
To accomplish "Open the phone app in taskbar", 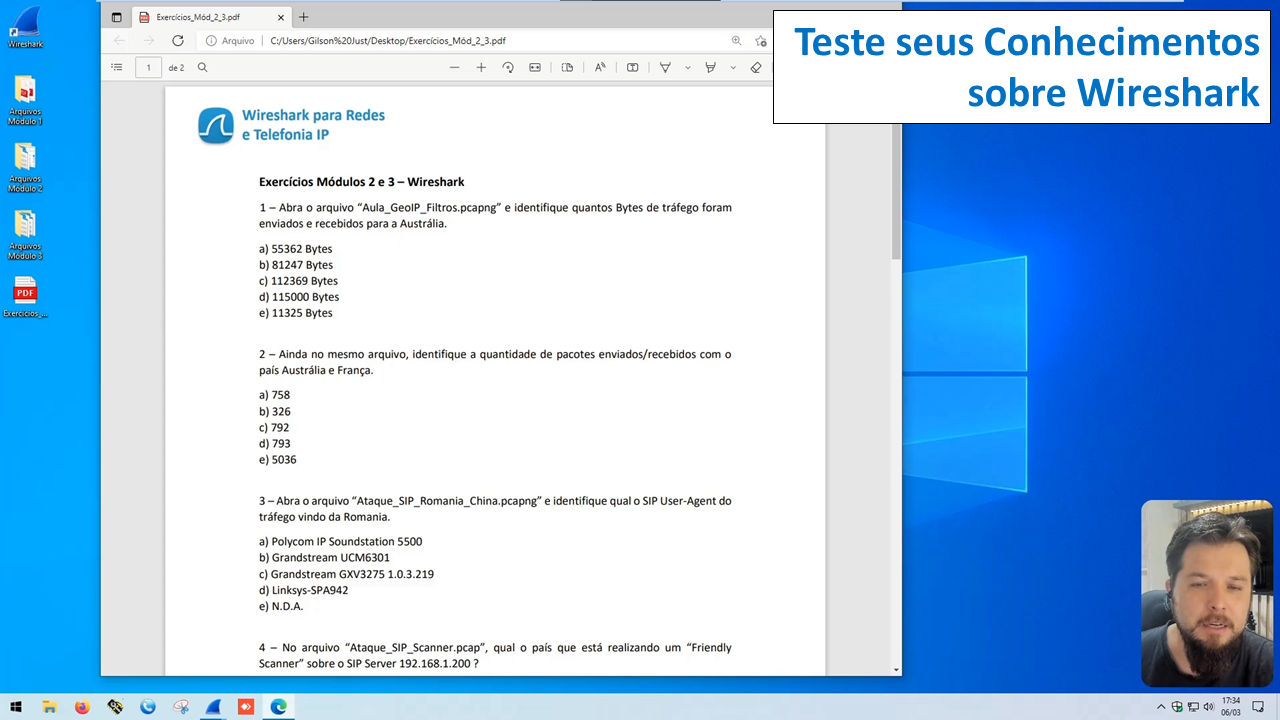I will (x=148, y=707).
